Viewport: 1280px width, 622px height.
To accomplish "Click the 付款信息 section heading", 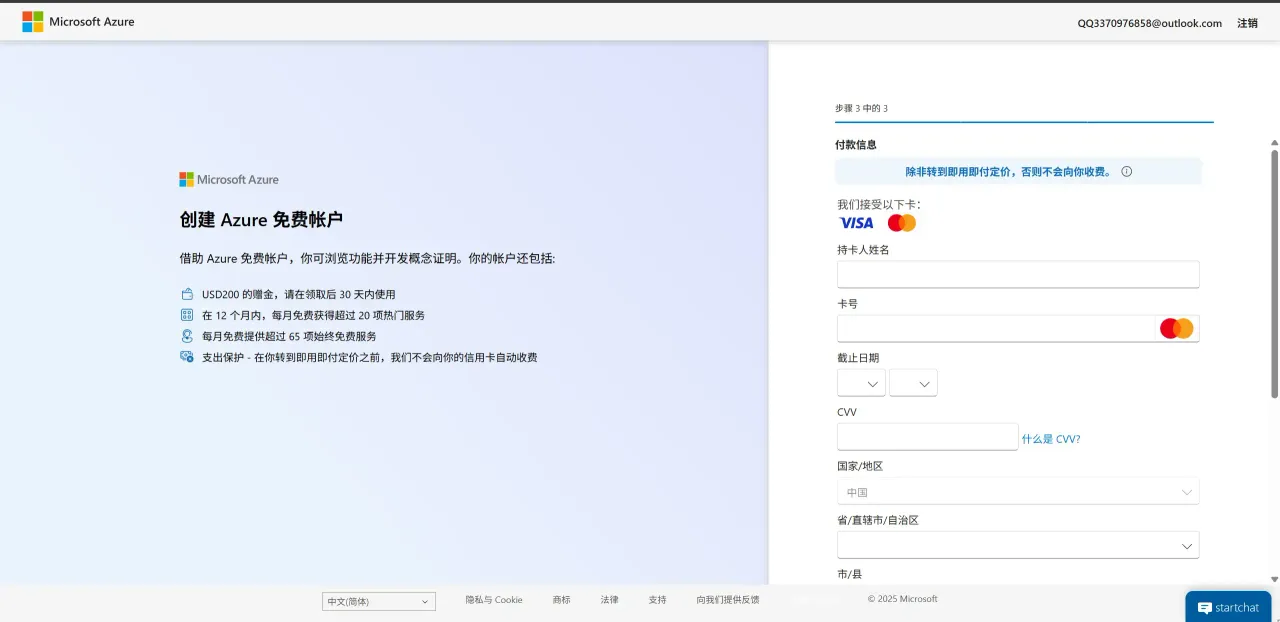I will pos(856,145).
